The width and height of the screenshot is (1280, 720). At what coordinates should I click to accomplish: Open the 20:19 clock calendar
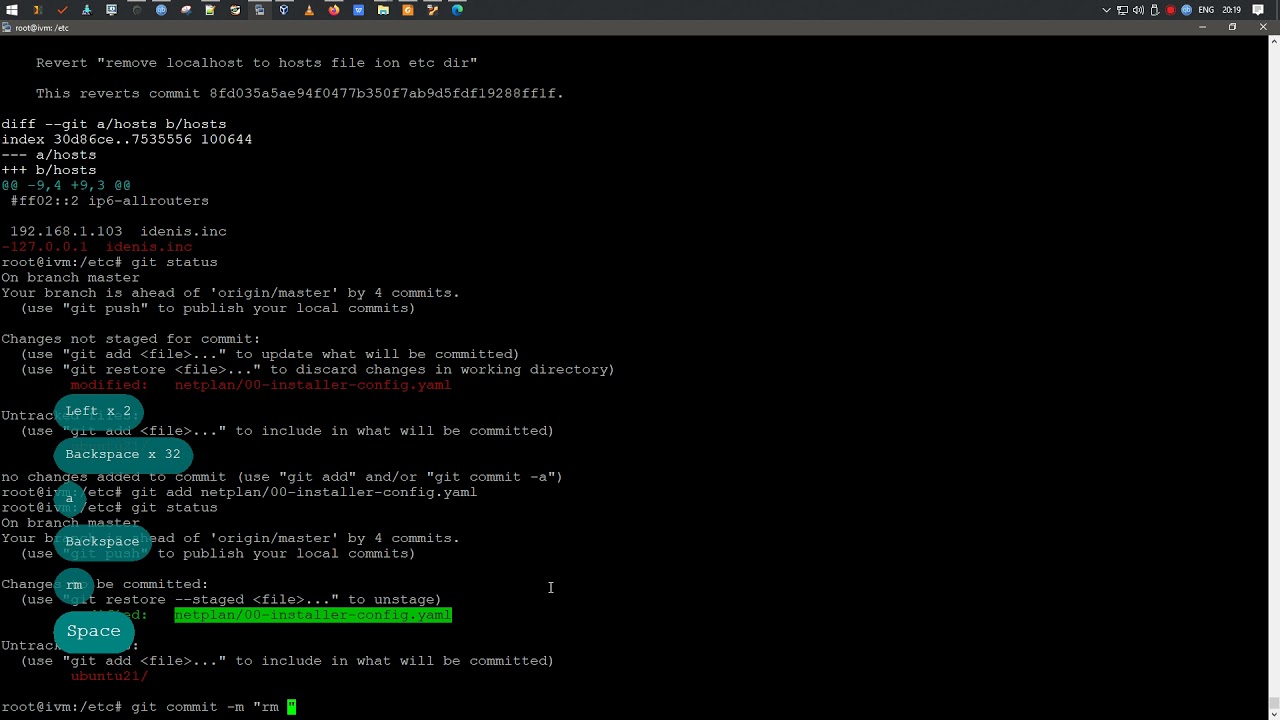click(x=1231, y=10)
